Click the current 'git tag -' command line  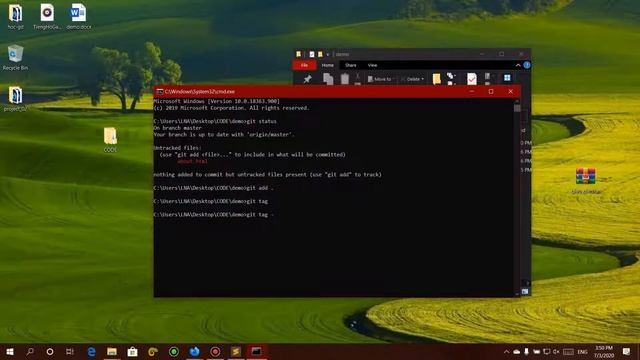pyautogui.click(x=213, y=214)
